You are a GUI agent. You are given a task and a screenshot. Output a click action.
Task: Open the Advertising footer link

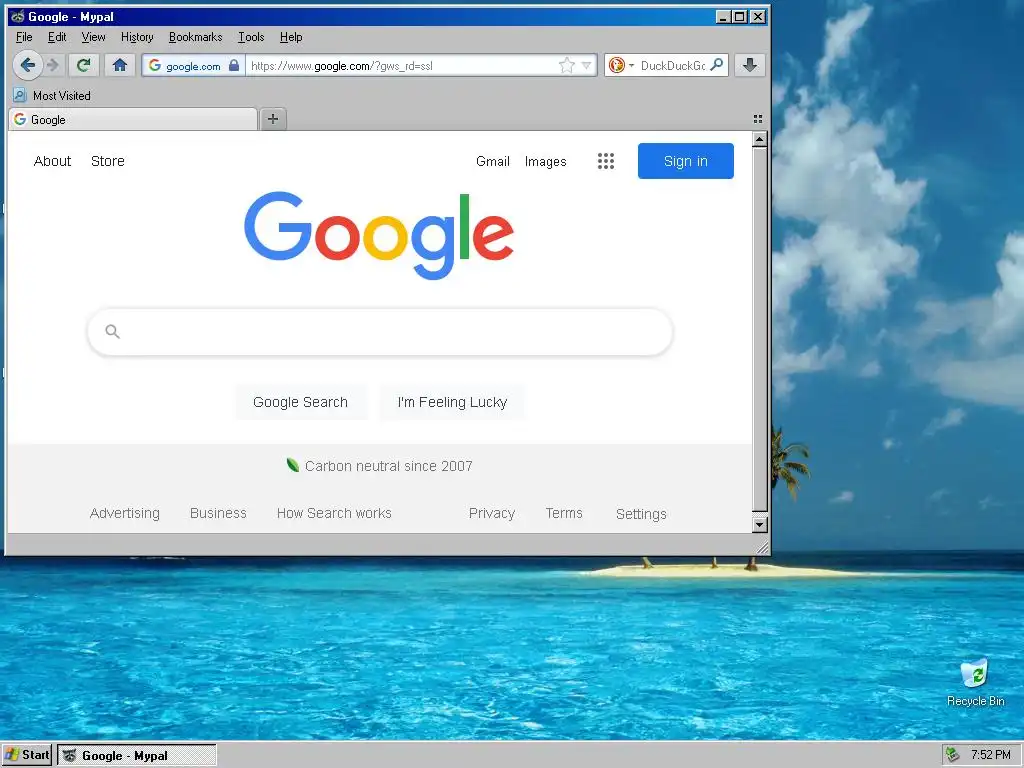pyautogui.click(x=125, y=513)
